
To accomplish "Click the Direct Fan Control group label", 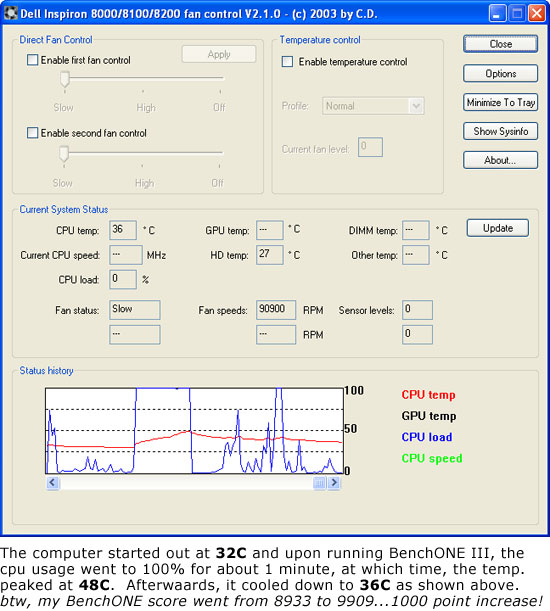I will point(56,40).
